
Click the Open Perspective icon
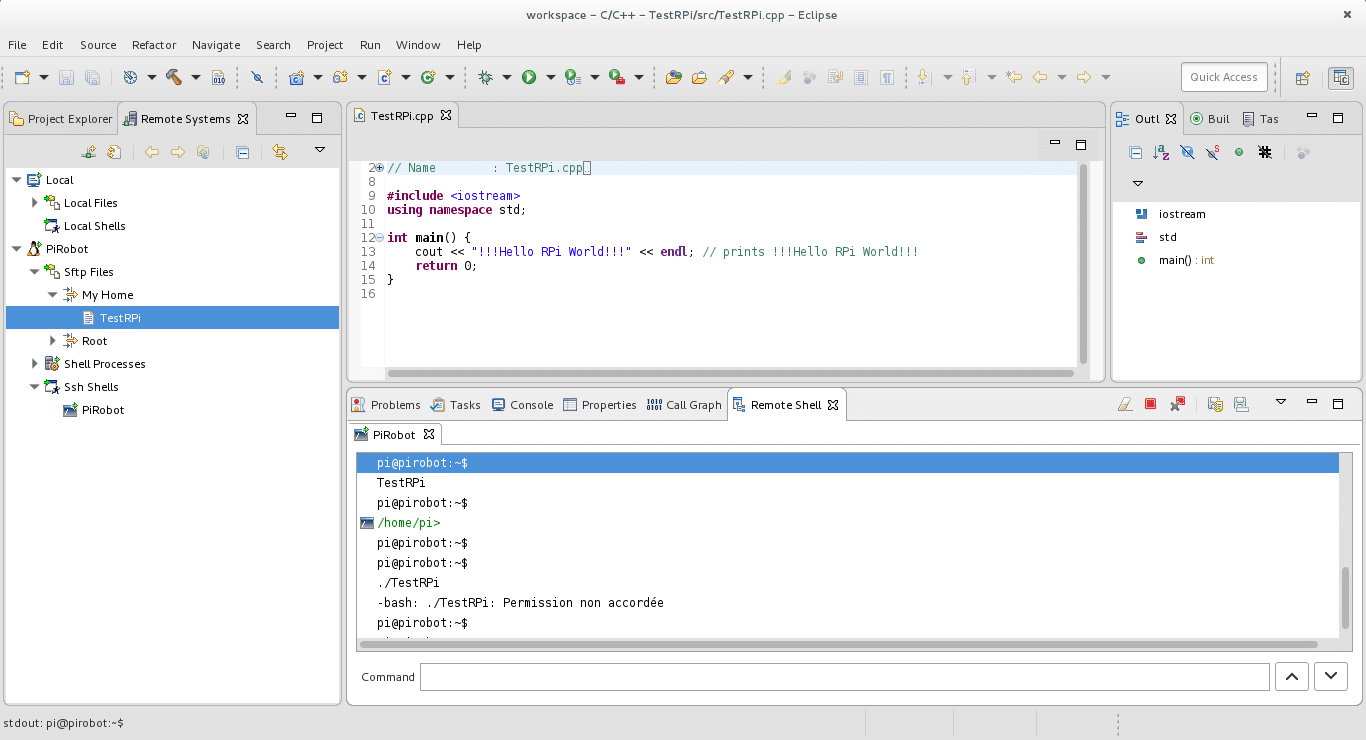1303,78
